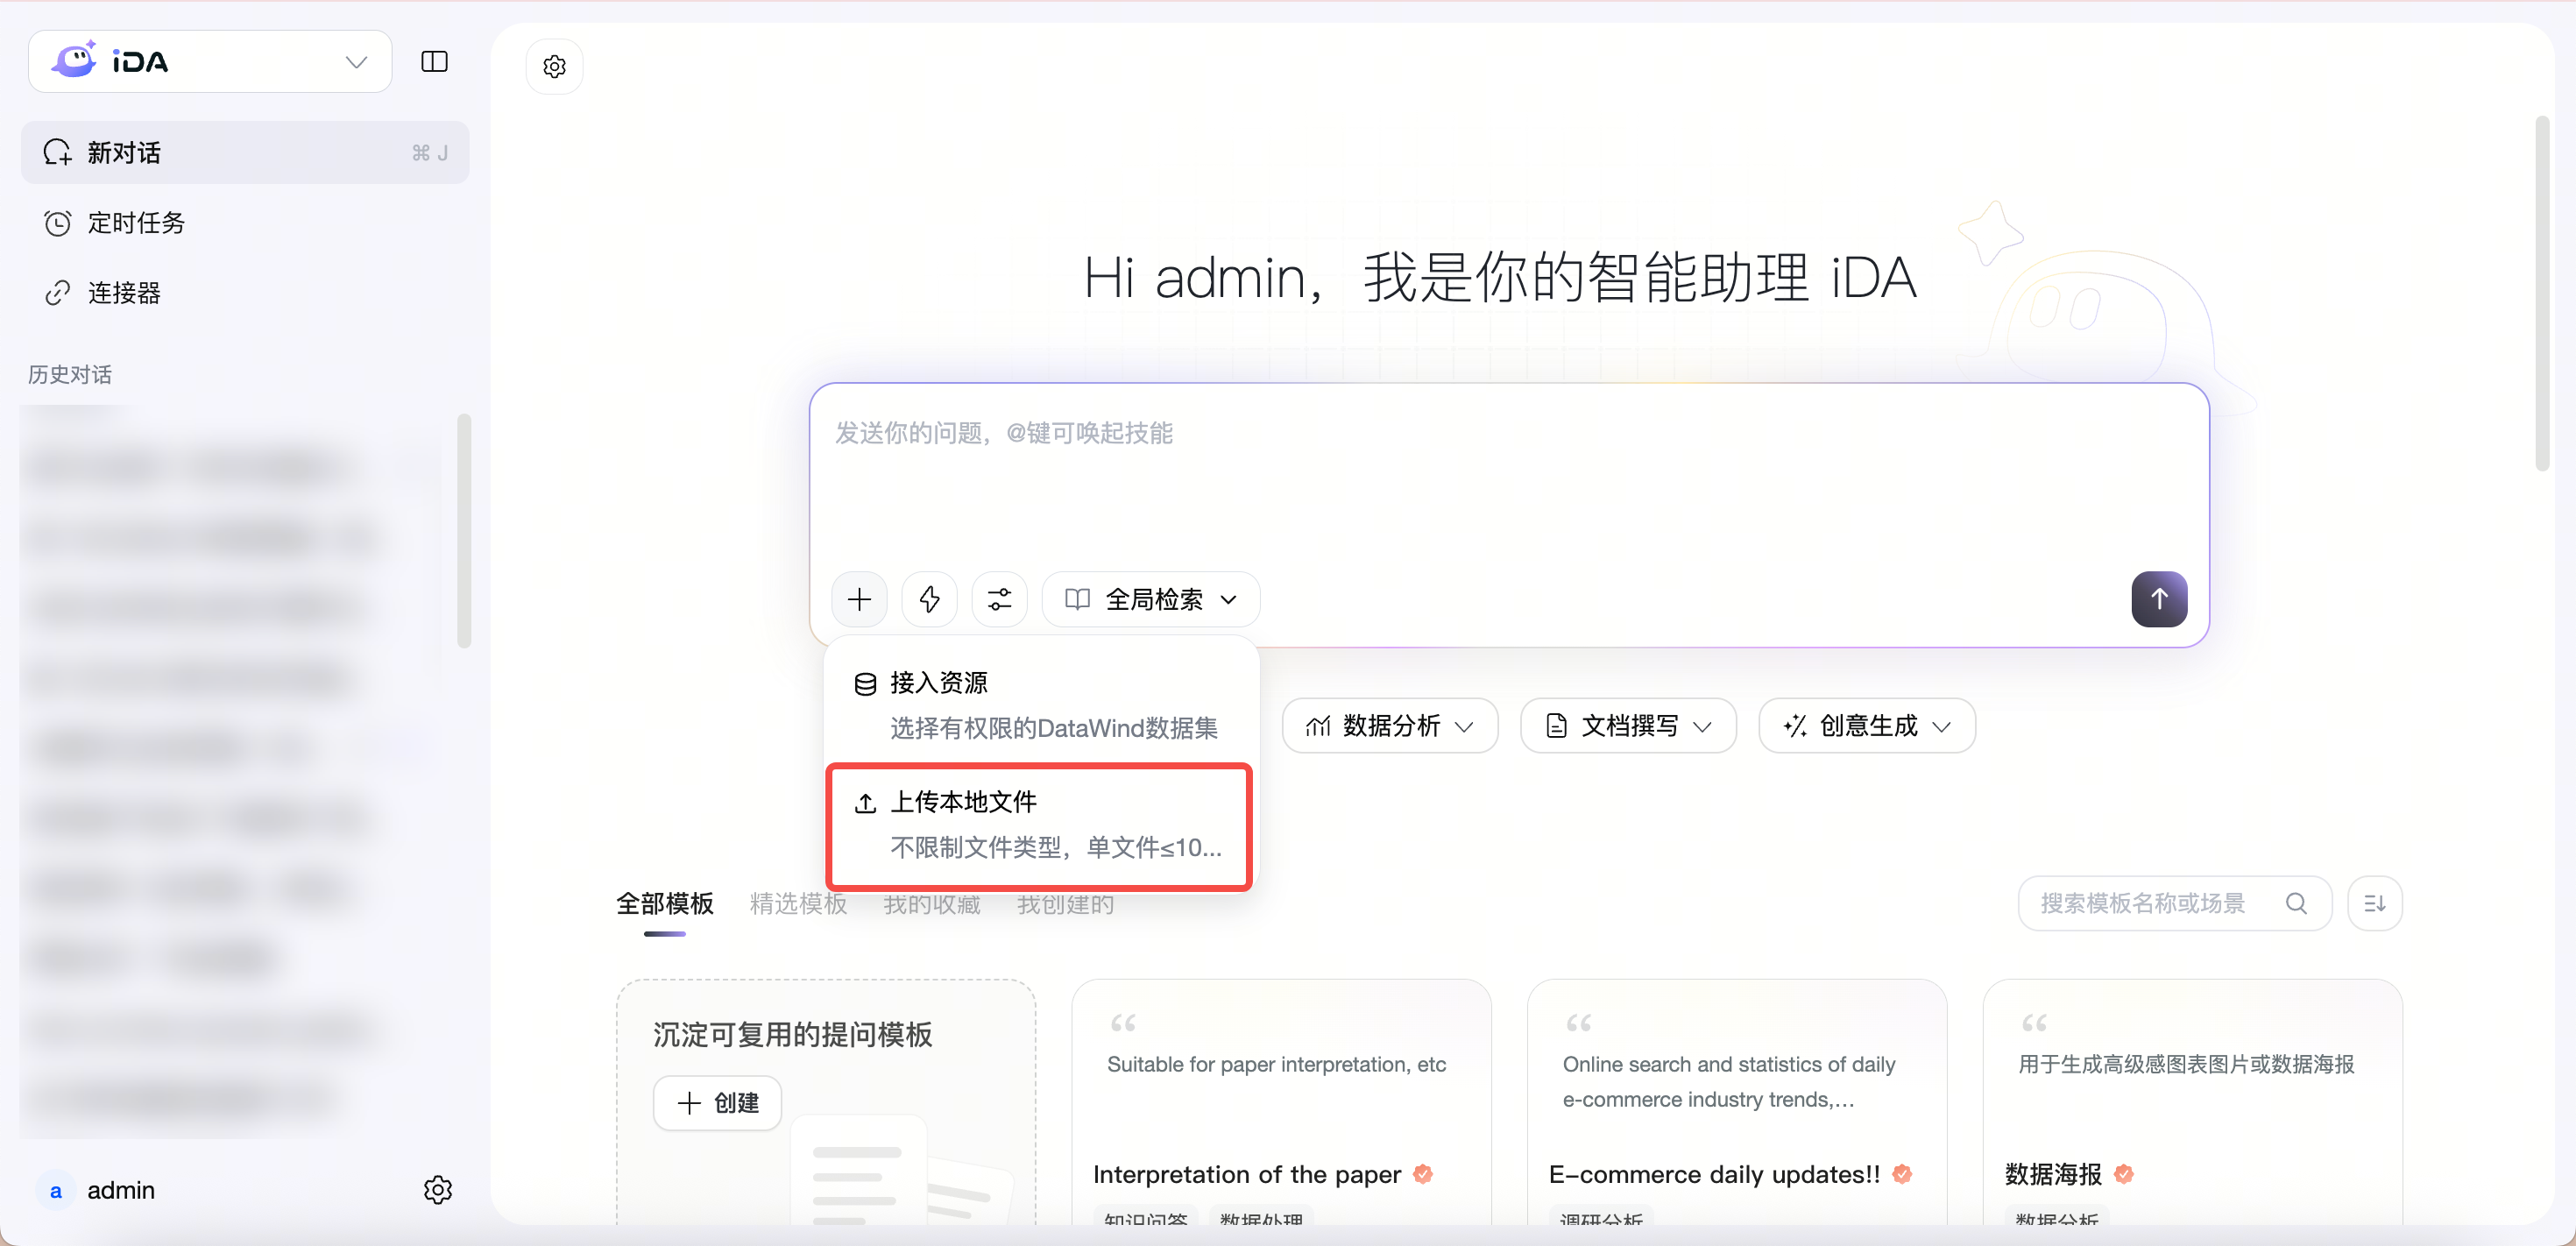
Task: Send message with the up-arrow button
Action: click(x=2158, y=599)
